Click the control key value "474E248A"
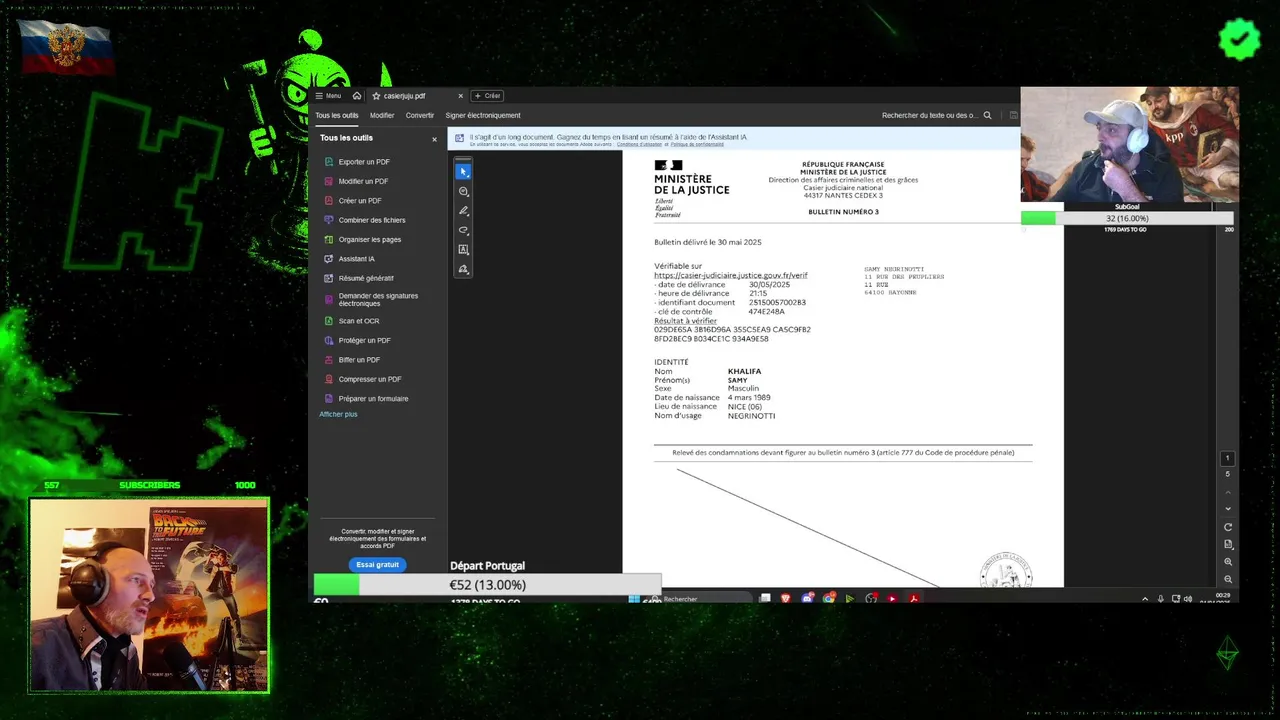This screenshot has height=720, width=1280. tap(766, 311)
